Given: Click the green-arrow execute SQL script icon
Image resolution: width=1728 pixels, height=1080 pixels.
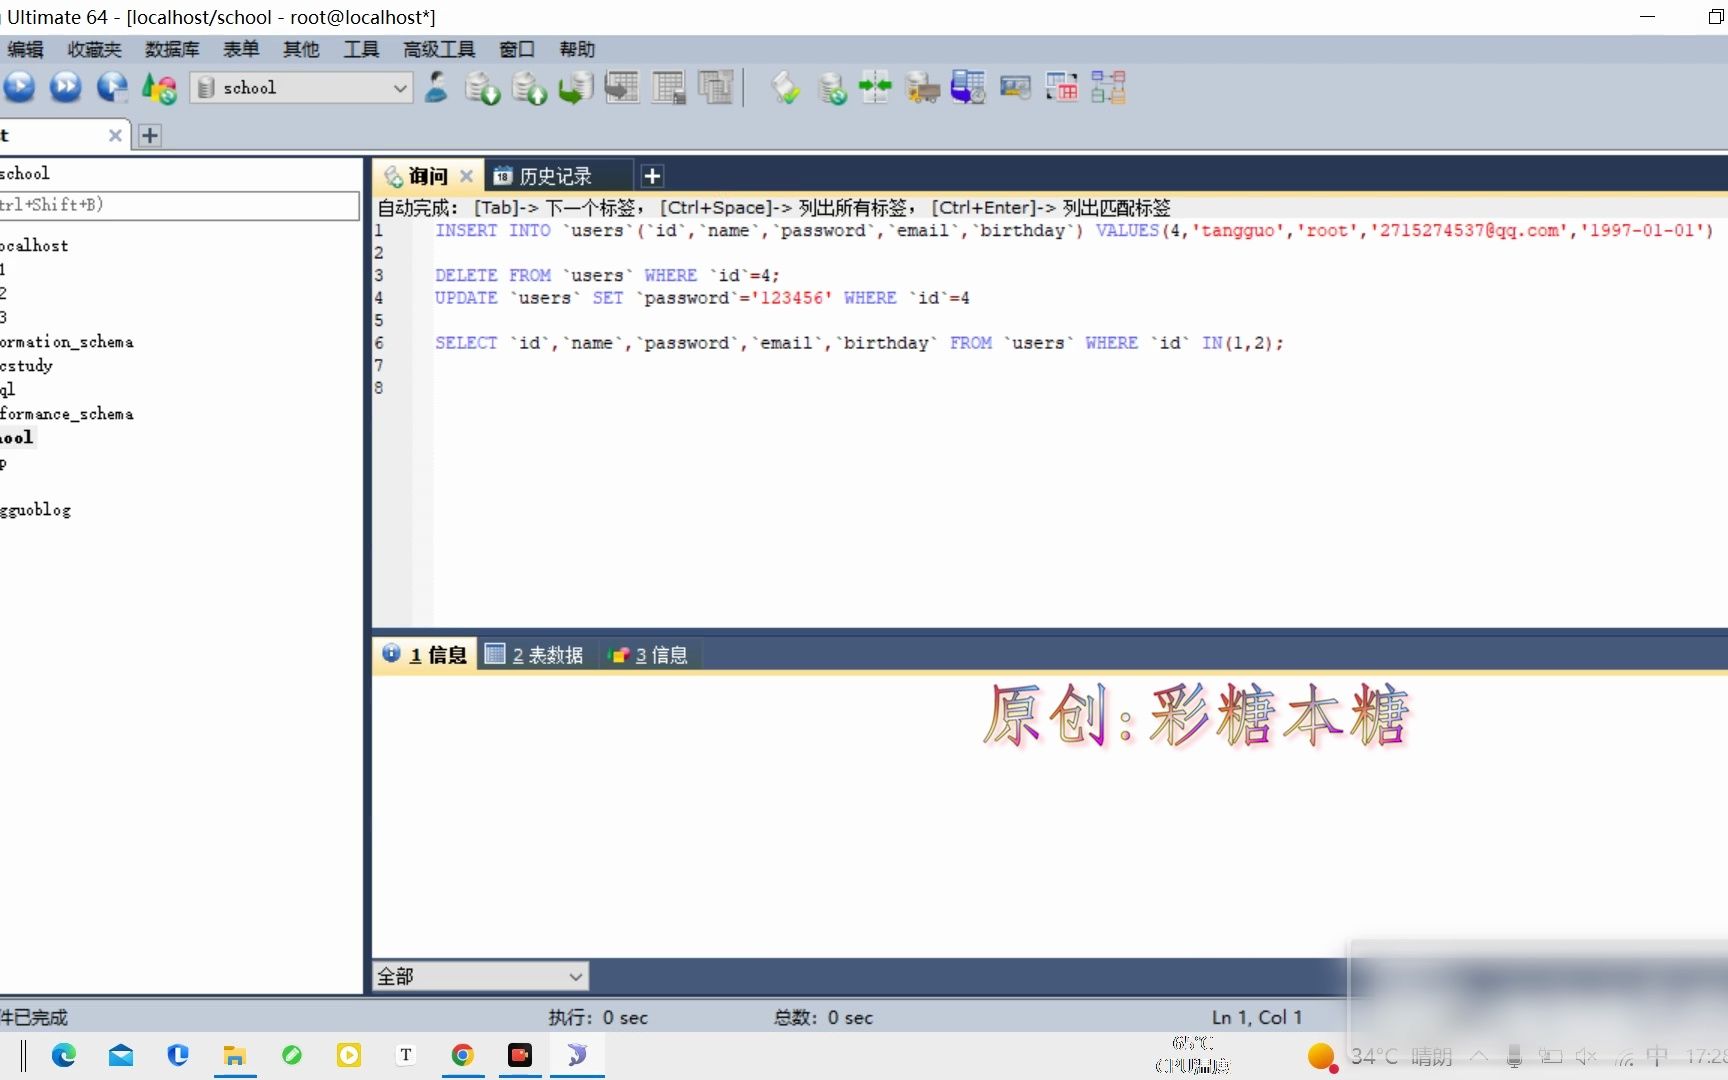Looking at the screenshot, I should (x=576, y=88).
